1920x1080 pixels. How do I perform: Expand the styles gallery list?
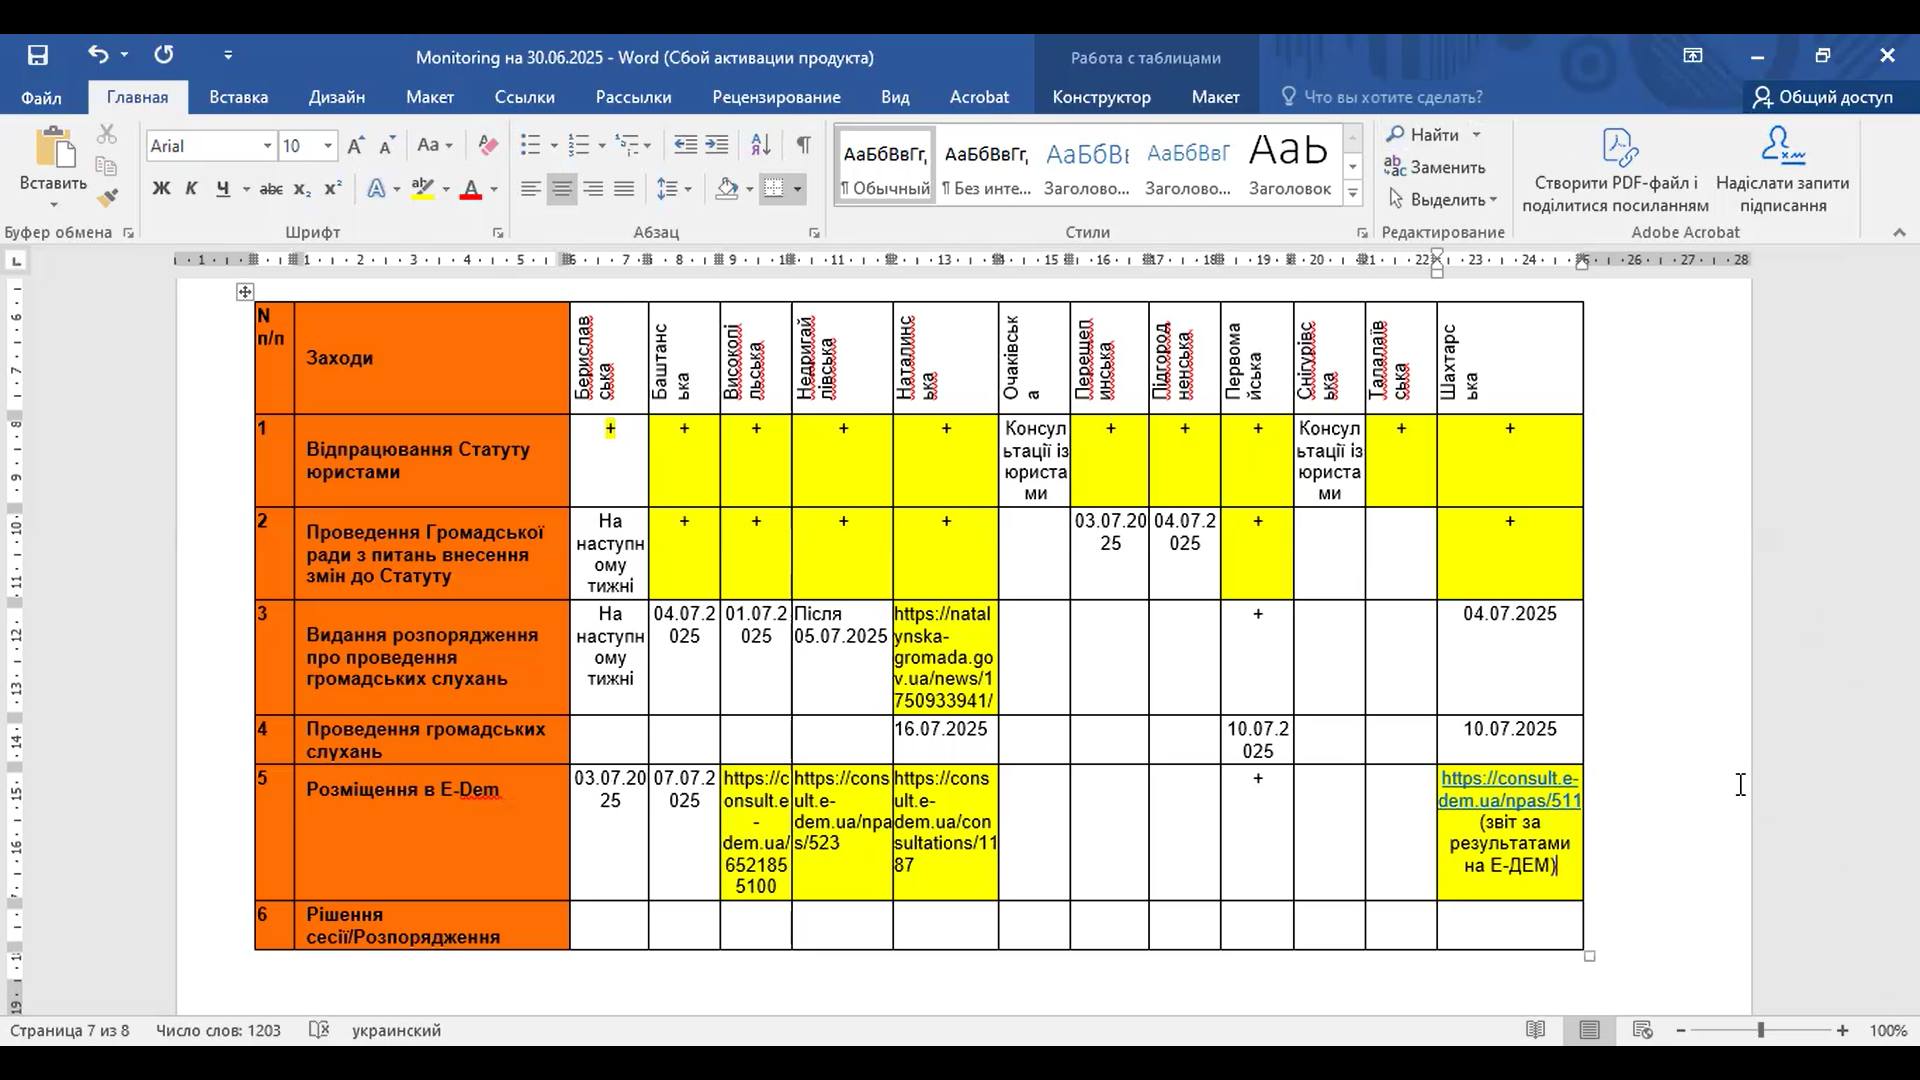pos(1352,194)
